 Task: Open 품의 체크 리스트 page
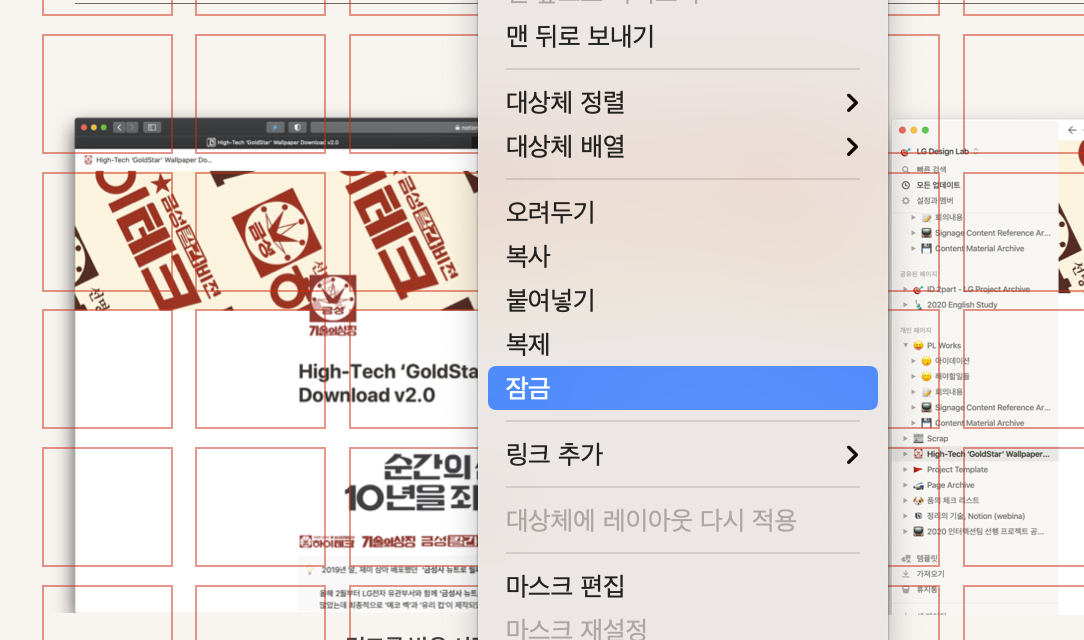pyautogui.click(x=953, y=500)
